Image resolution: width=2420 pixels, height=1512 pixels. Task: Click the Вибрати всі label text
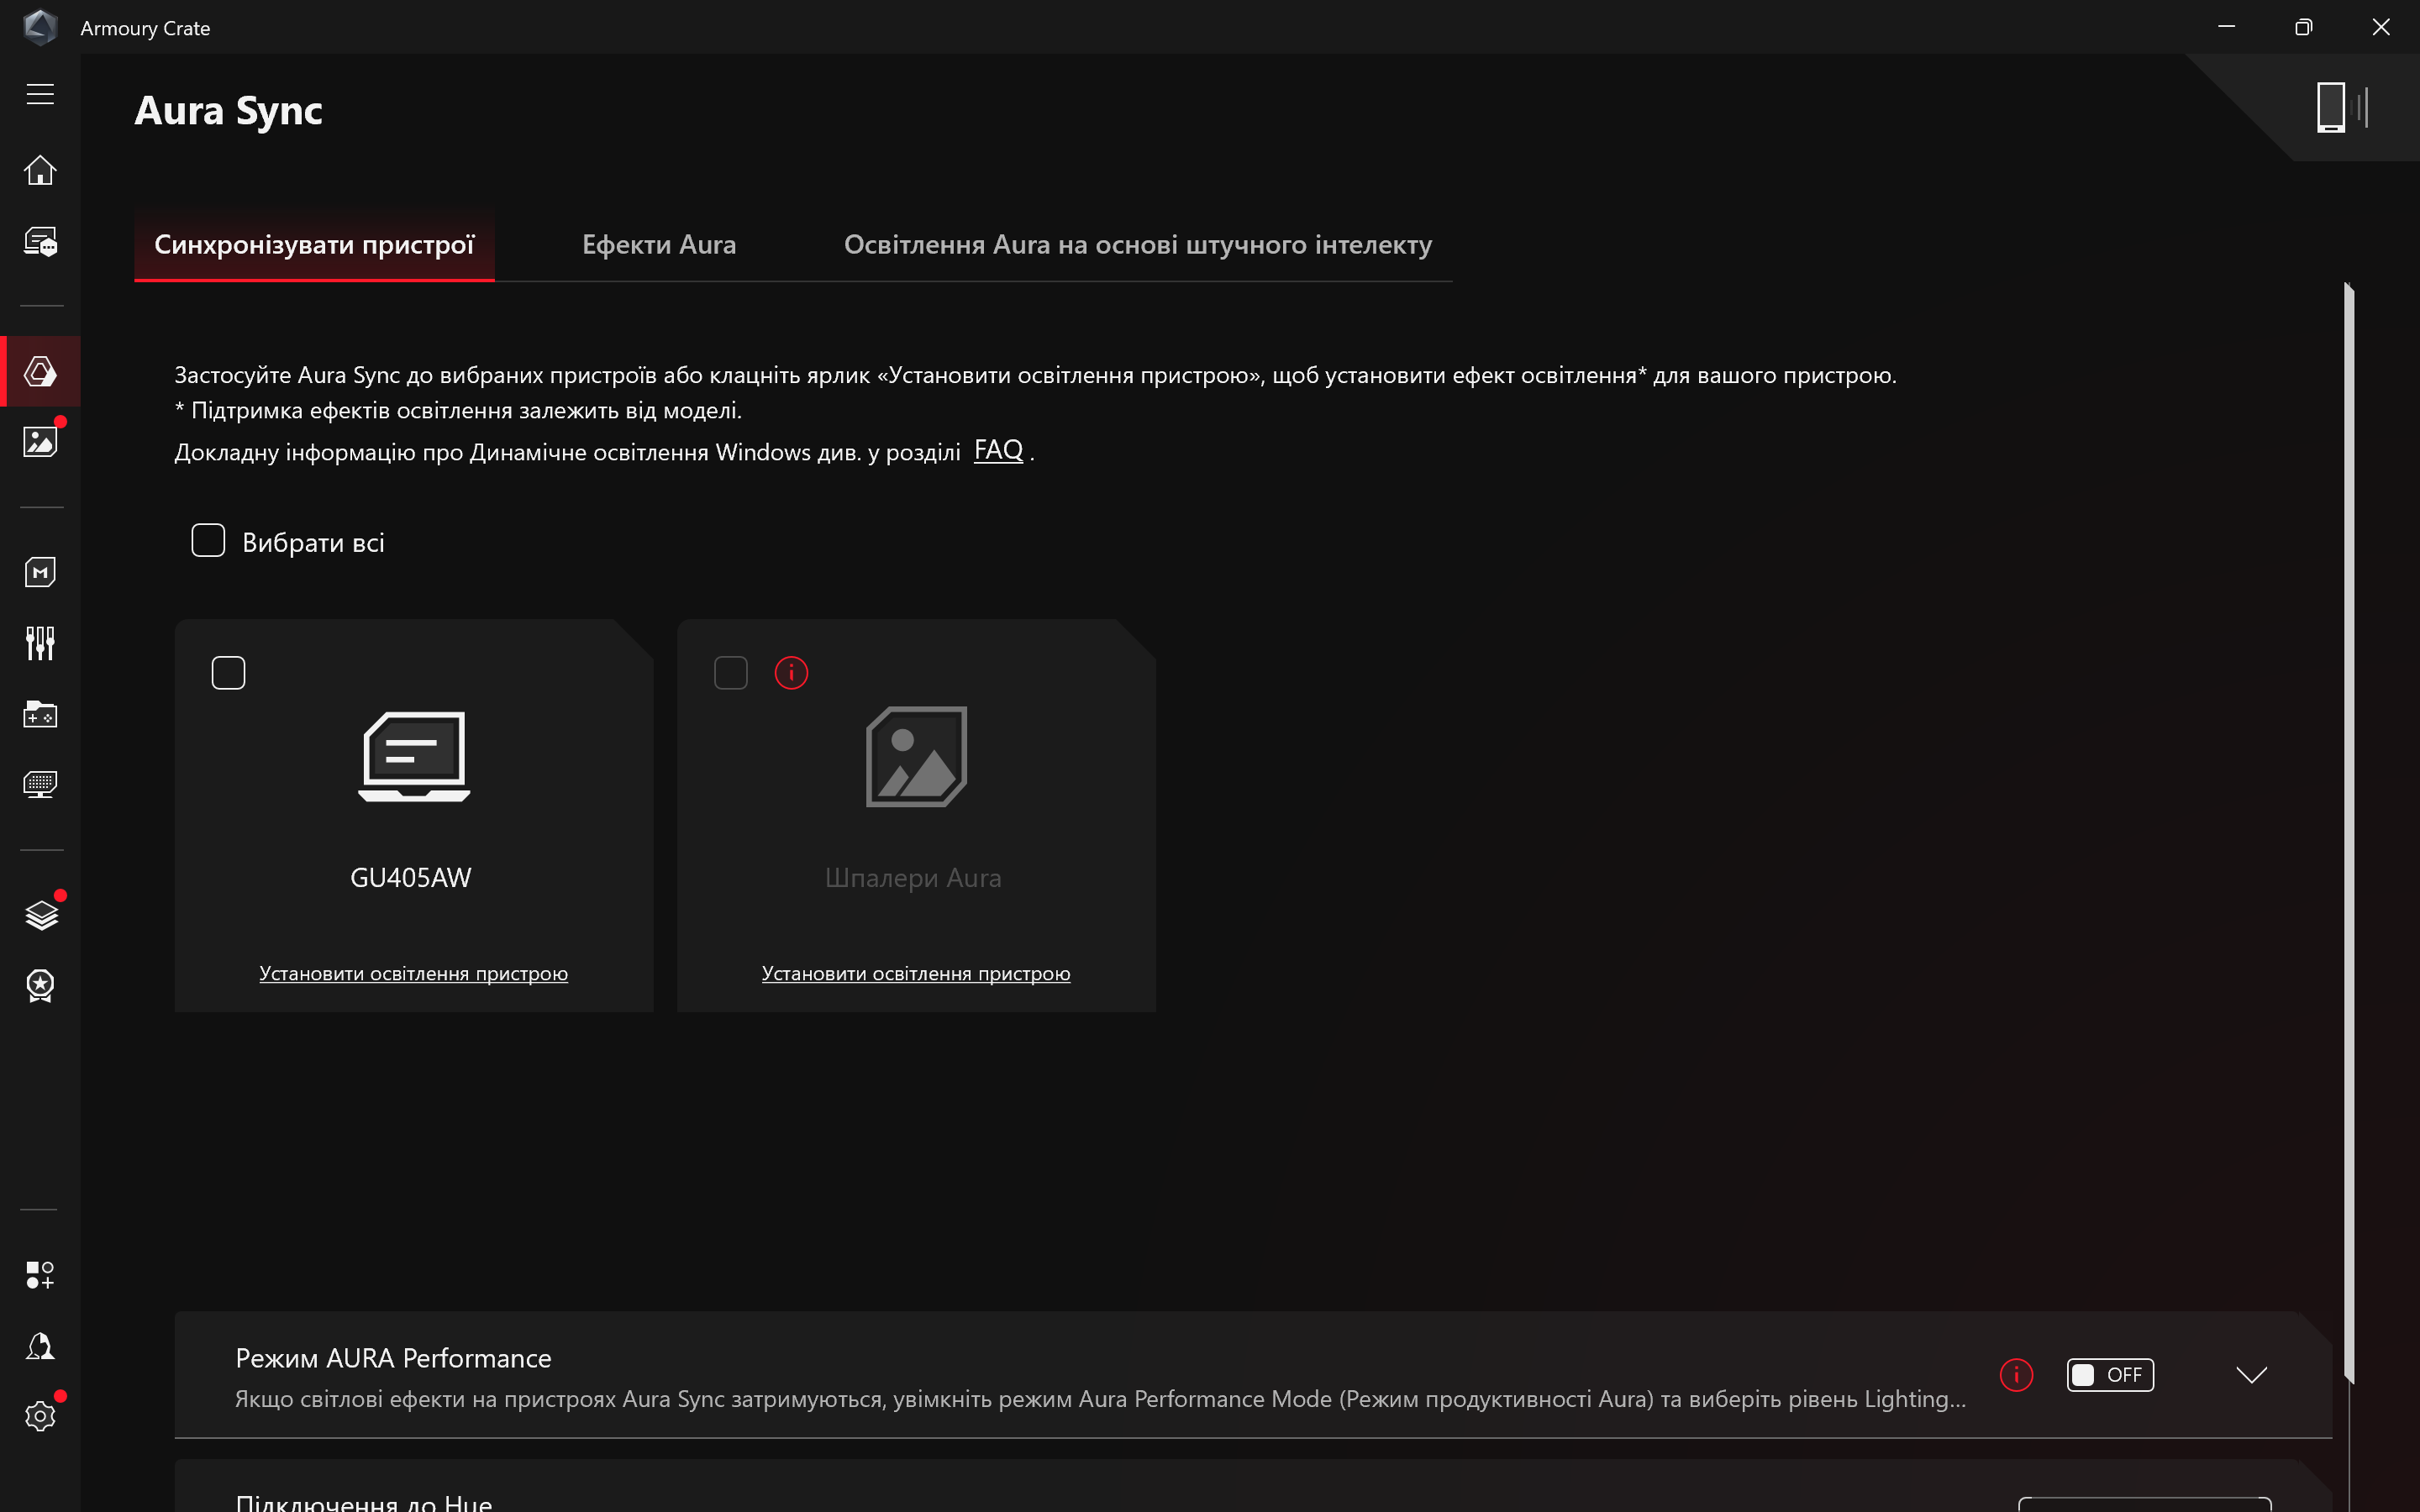click(x=313, y=542)
